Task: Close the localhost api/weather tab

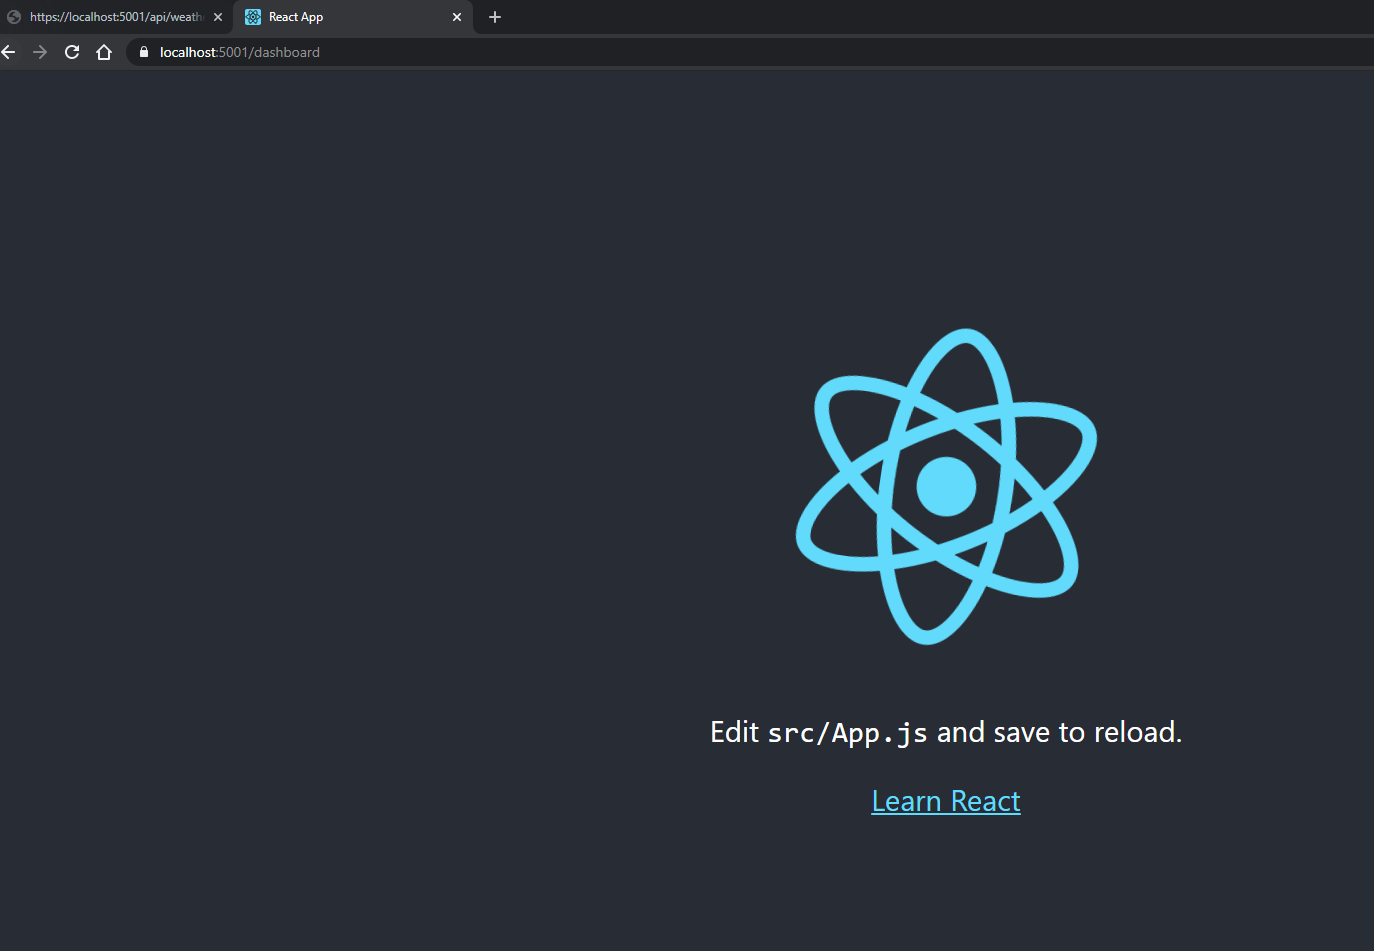Action: coord(218,17)
